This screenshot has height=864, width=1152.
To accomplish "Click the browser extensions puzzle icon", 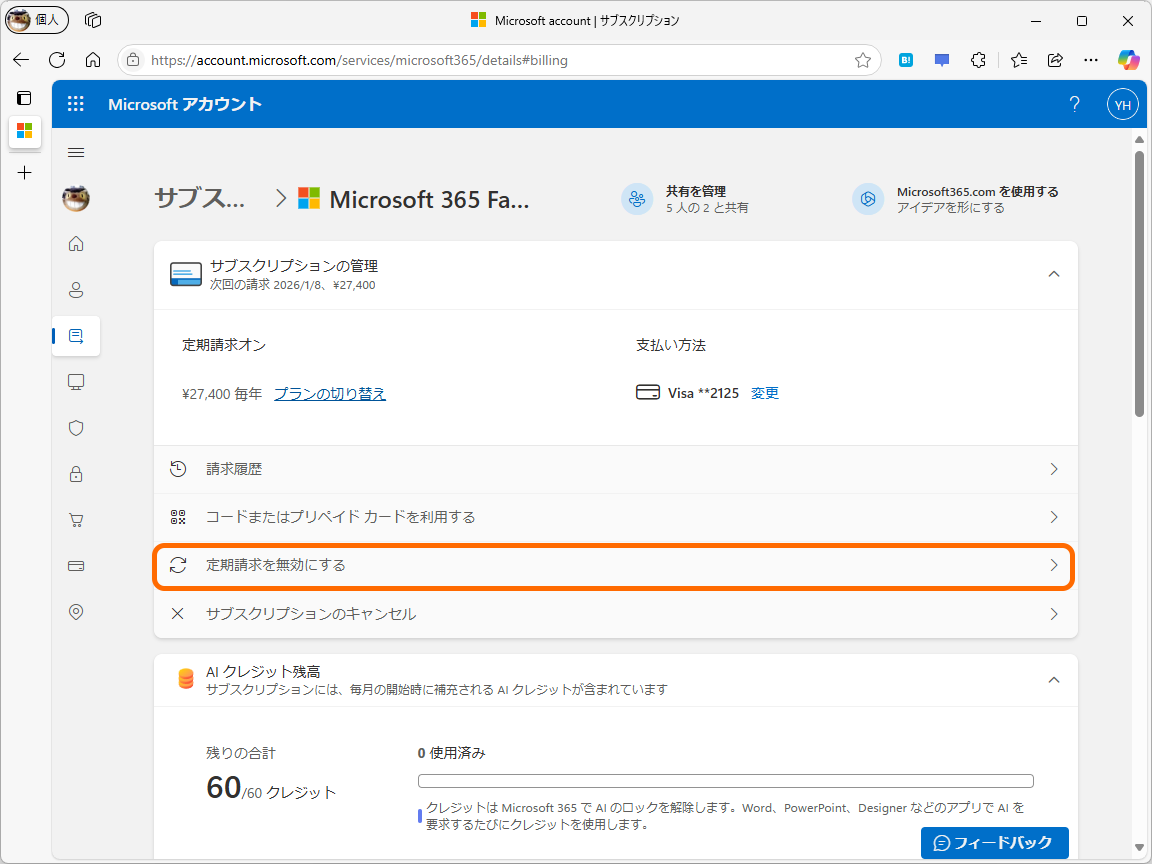I will (978, 60).
